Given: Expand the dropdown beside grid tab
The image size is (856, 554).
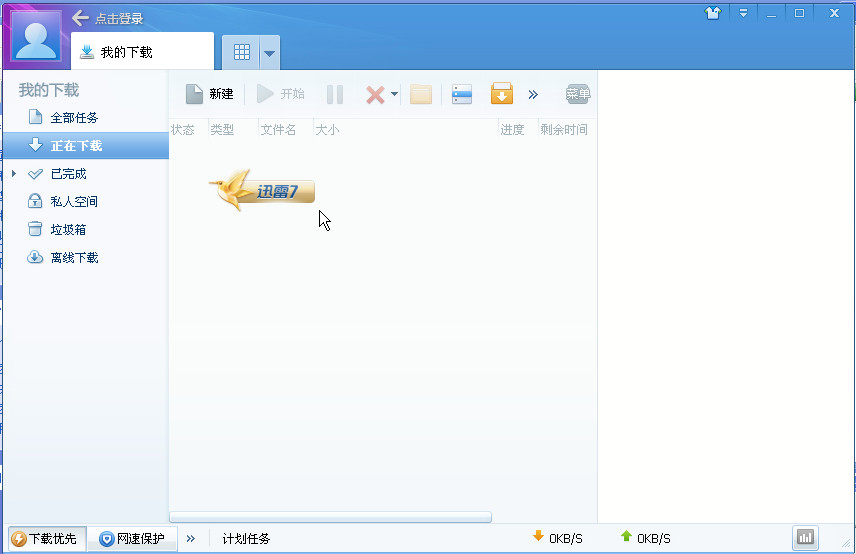Looking at the screenshot, I should click(x=270, y=53).
